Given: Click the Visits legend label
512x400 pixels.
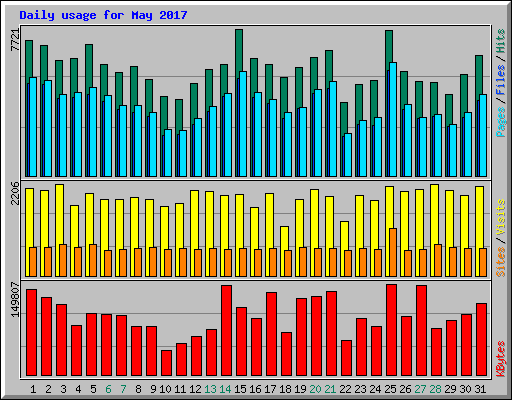Looking at the screenshot, I should coord(501,217).
